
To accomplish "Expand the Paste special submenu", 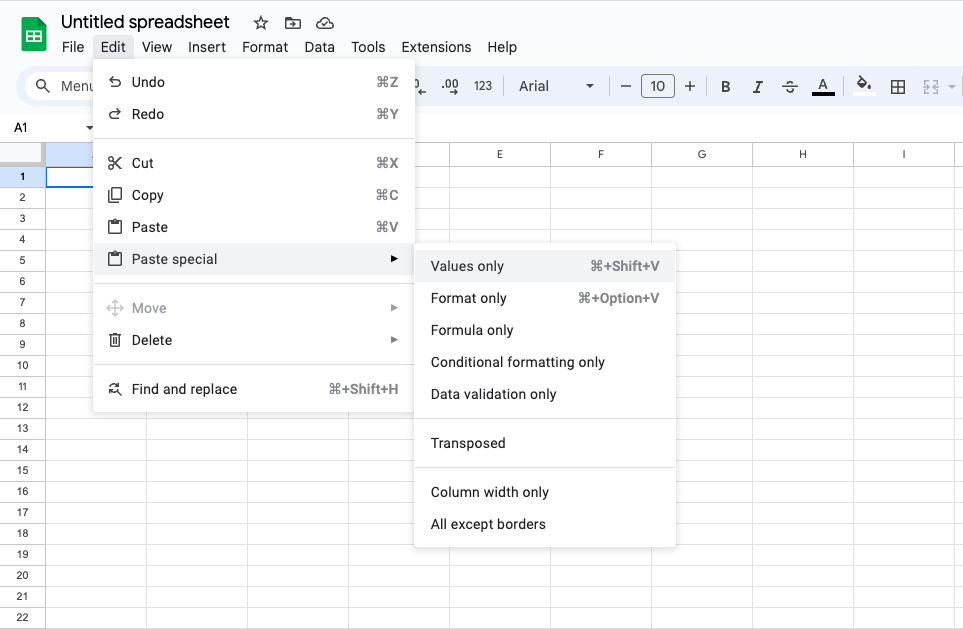I will click(x=254, y=259).
